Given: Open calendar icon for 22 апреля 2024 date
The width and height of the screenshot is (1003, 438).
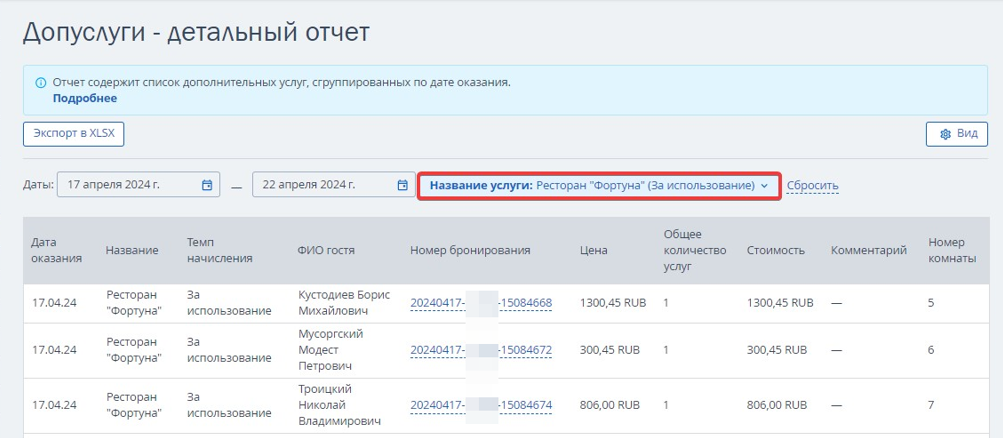Looking at the screenshot, I should (402, 185).
